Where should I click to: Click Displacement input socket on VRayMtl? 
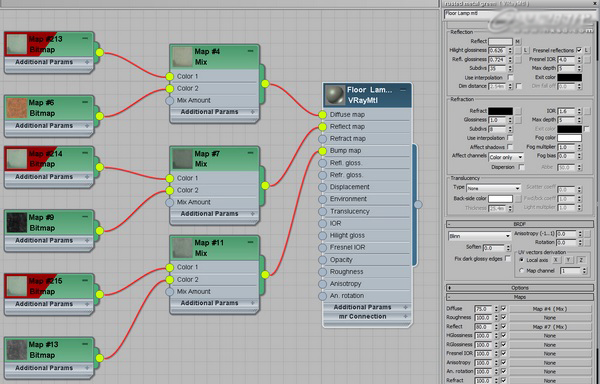pos(323,187)
